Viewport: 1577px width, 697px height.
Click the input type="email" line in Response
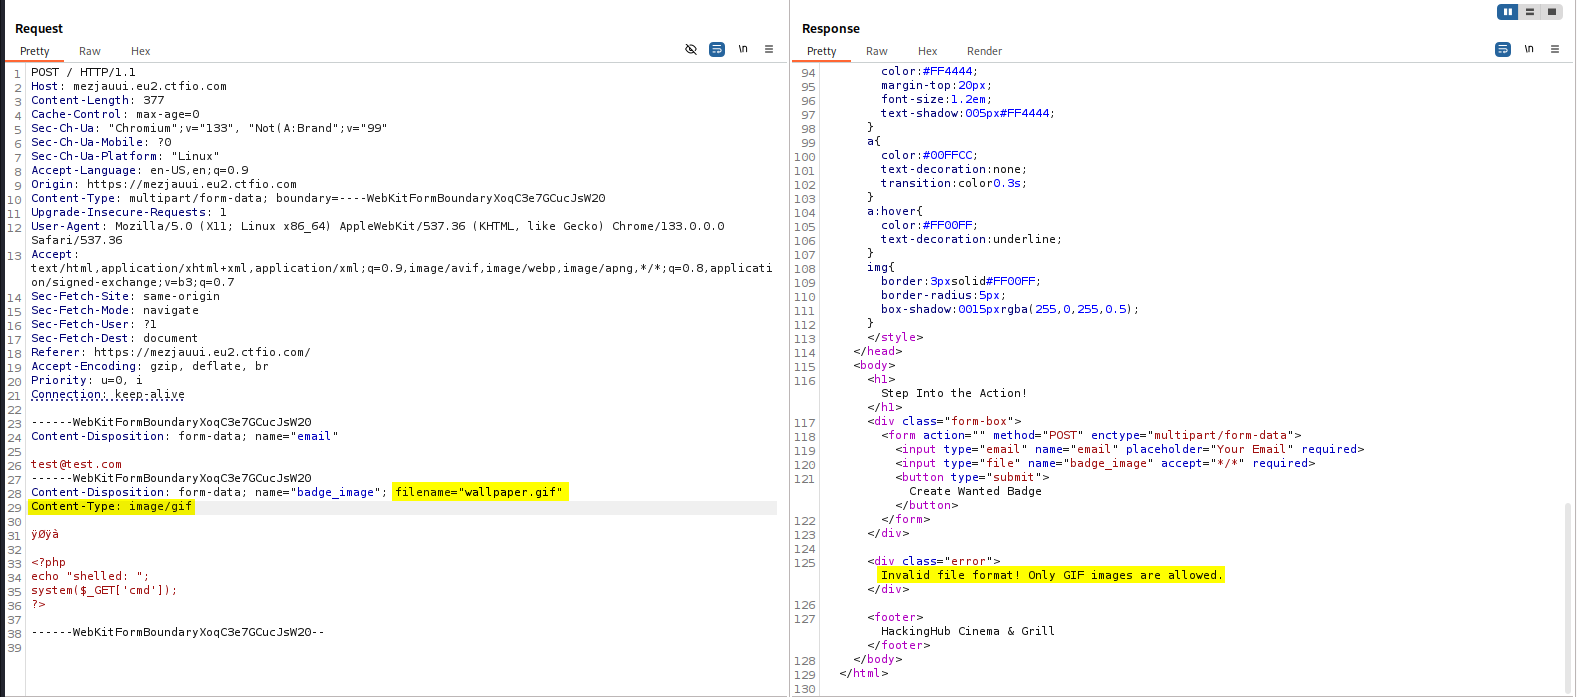click(x=1130, y=449)
